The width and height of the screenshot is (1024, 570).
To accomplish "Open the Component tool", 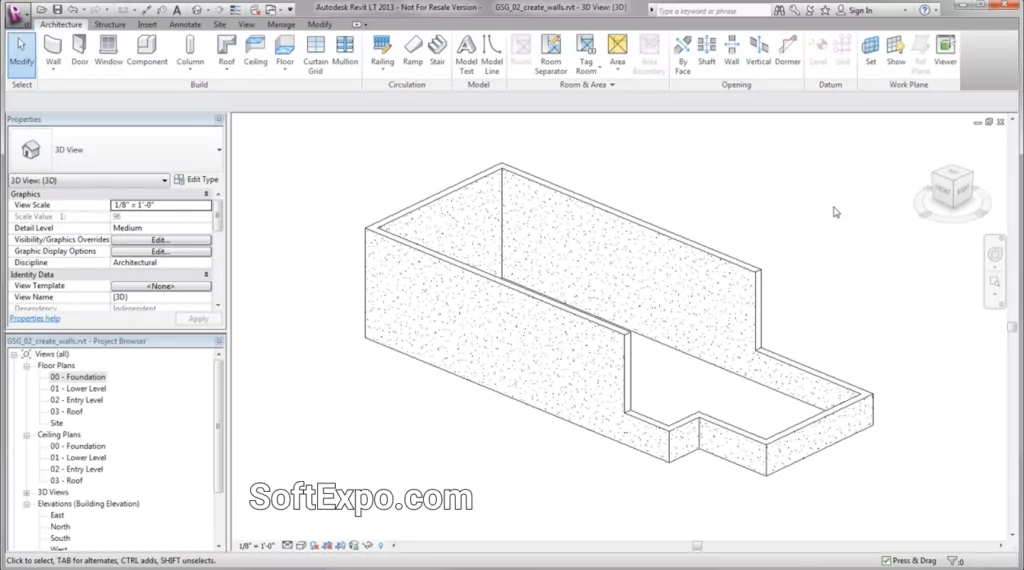I will click(147, 50).
